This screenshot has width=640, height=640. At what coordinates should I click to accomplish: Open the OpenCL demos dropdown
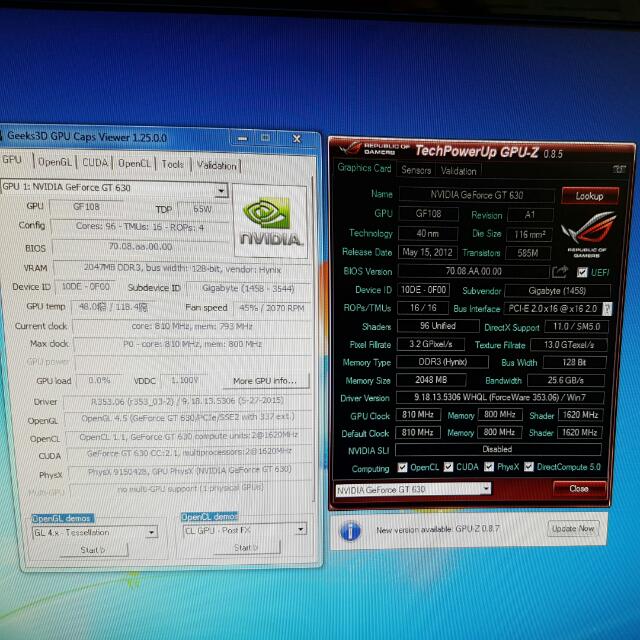300,529
